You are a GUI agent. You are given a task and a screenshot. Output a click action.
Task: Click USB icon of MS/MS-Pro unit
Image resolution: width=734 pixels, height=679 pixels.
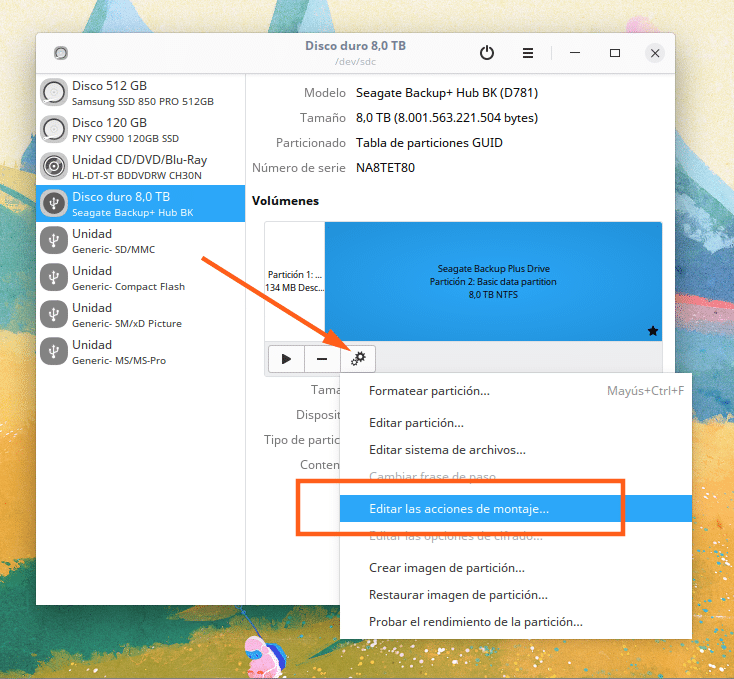pyautogui.click(x=54, y=351)
